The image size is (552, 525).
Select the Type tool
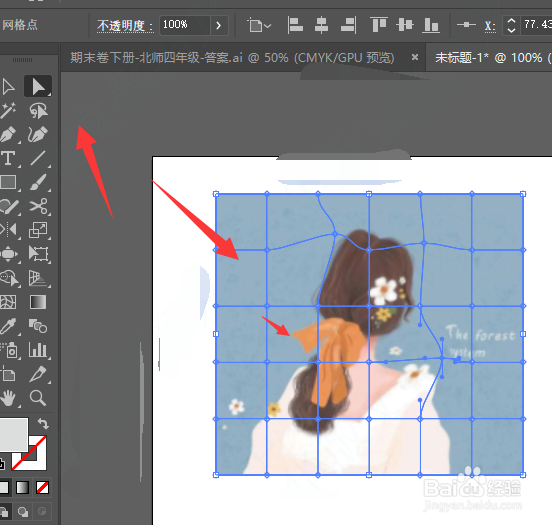pos(8,158)
